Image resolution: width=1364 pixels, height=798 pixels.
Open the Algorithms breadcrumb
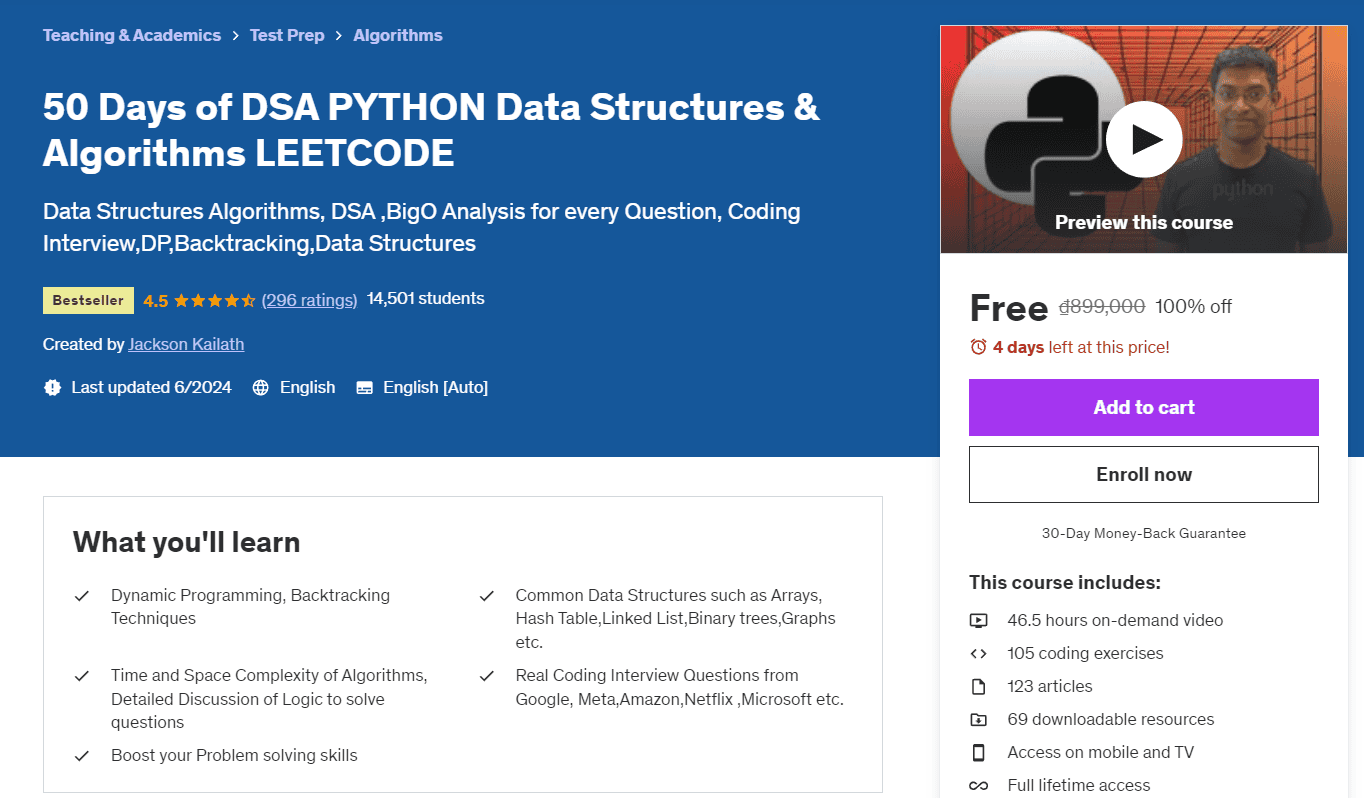tap(398, 35)
